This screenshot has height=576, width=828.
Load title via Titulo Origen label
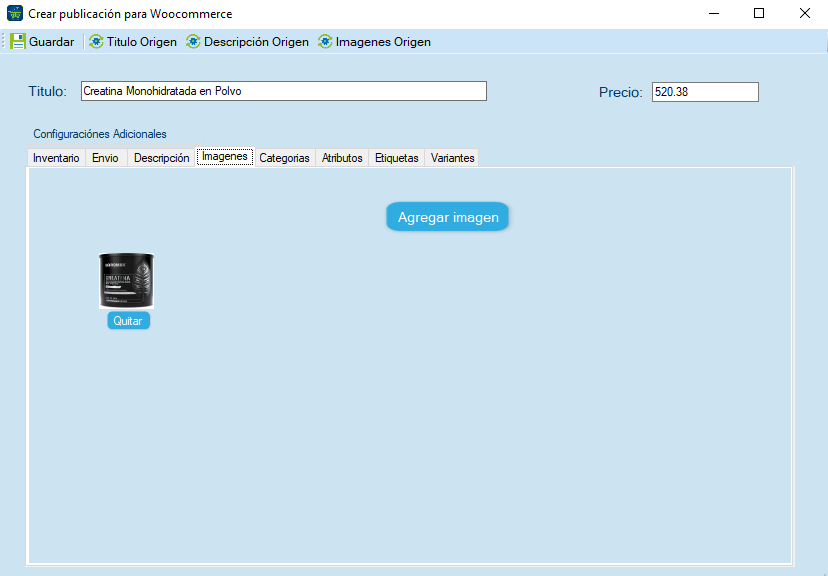coord(142,42)
